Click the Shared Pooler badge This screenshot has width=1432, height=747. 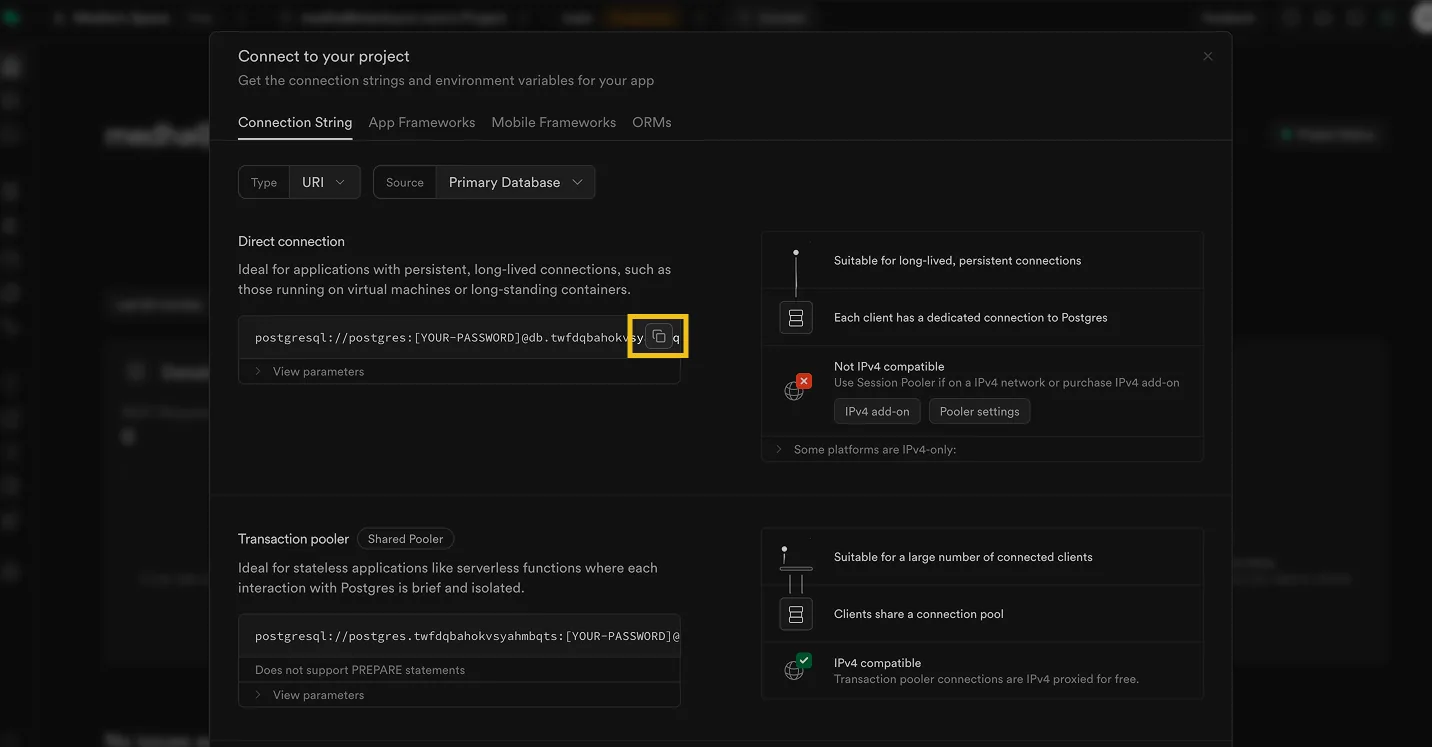[x=406, y=539]
